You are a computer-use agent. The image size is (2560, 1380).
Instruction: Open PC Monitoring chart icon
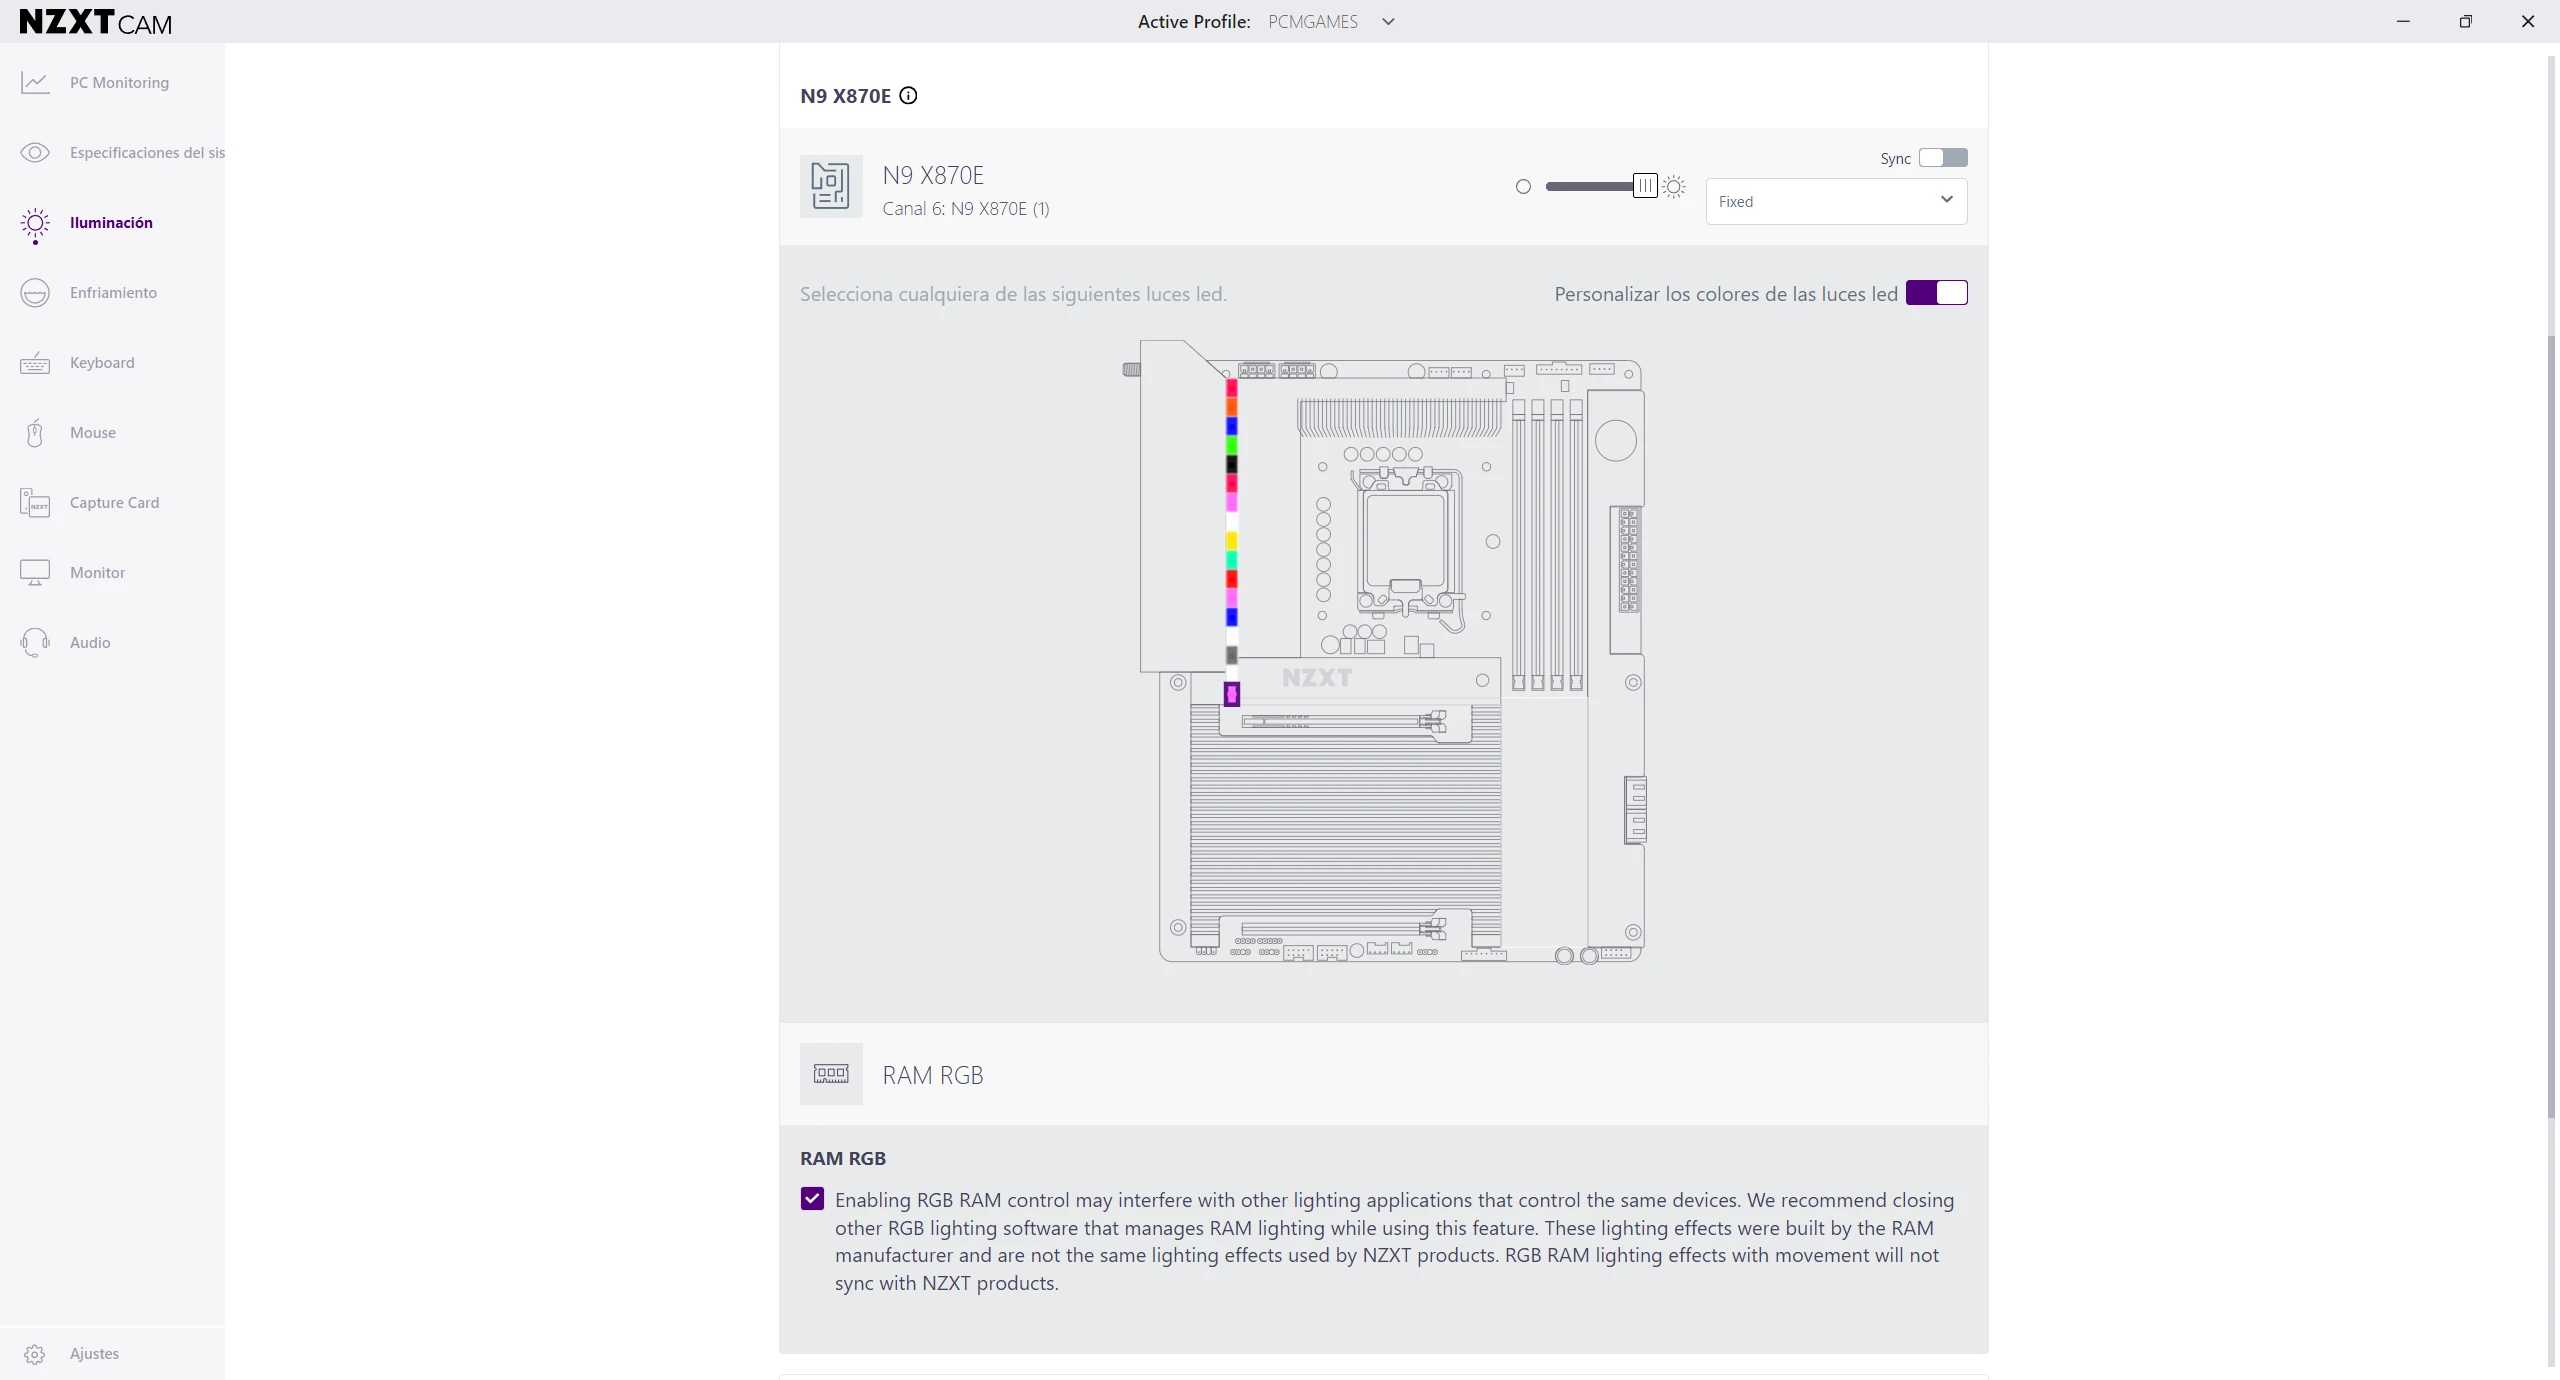point(35,83)
